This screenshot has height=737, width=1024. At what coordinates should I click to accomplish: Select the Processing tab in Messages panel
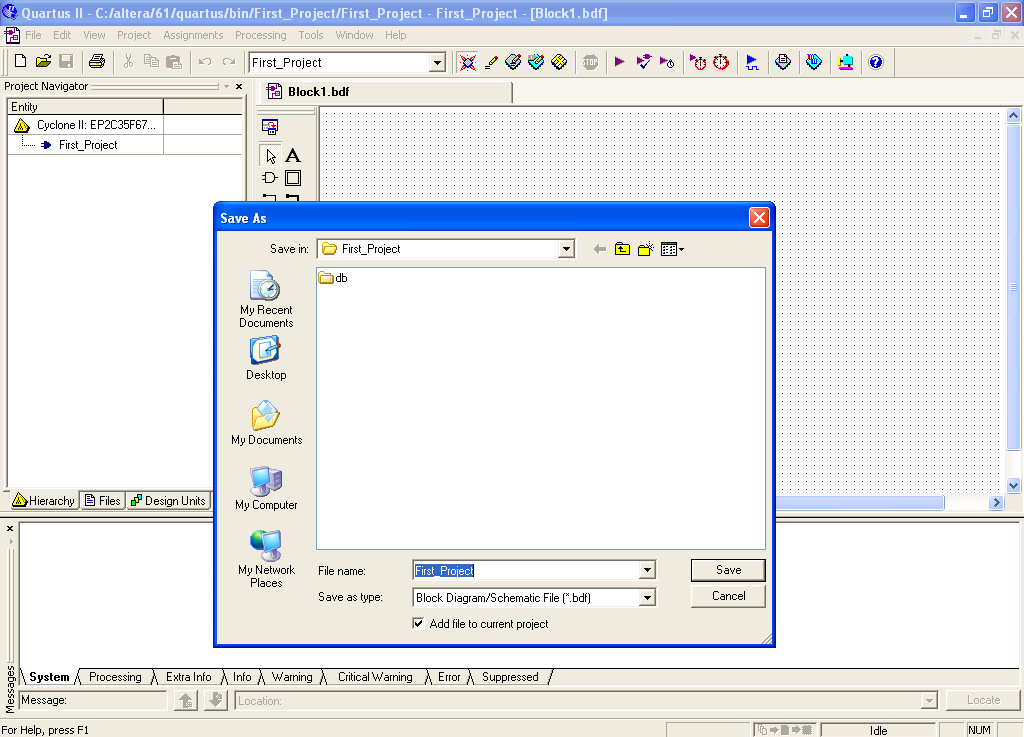115,677
